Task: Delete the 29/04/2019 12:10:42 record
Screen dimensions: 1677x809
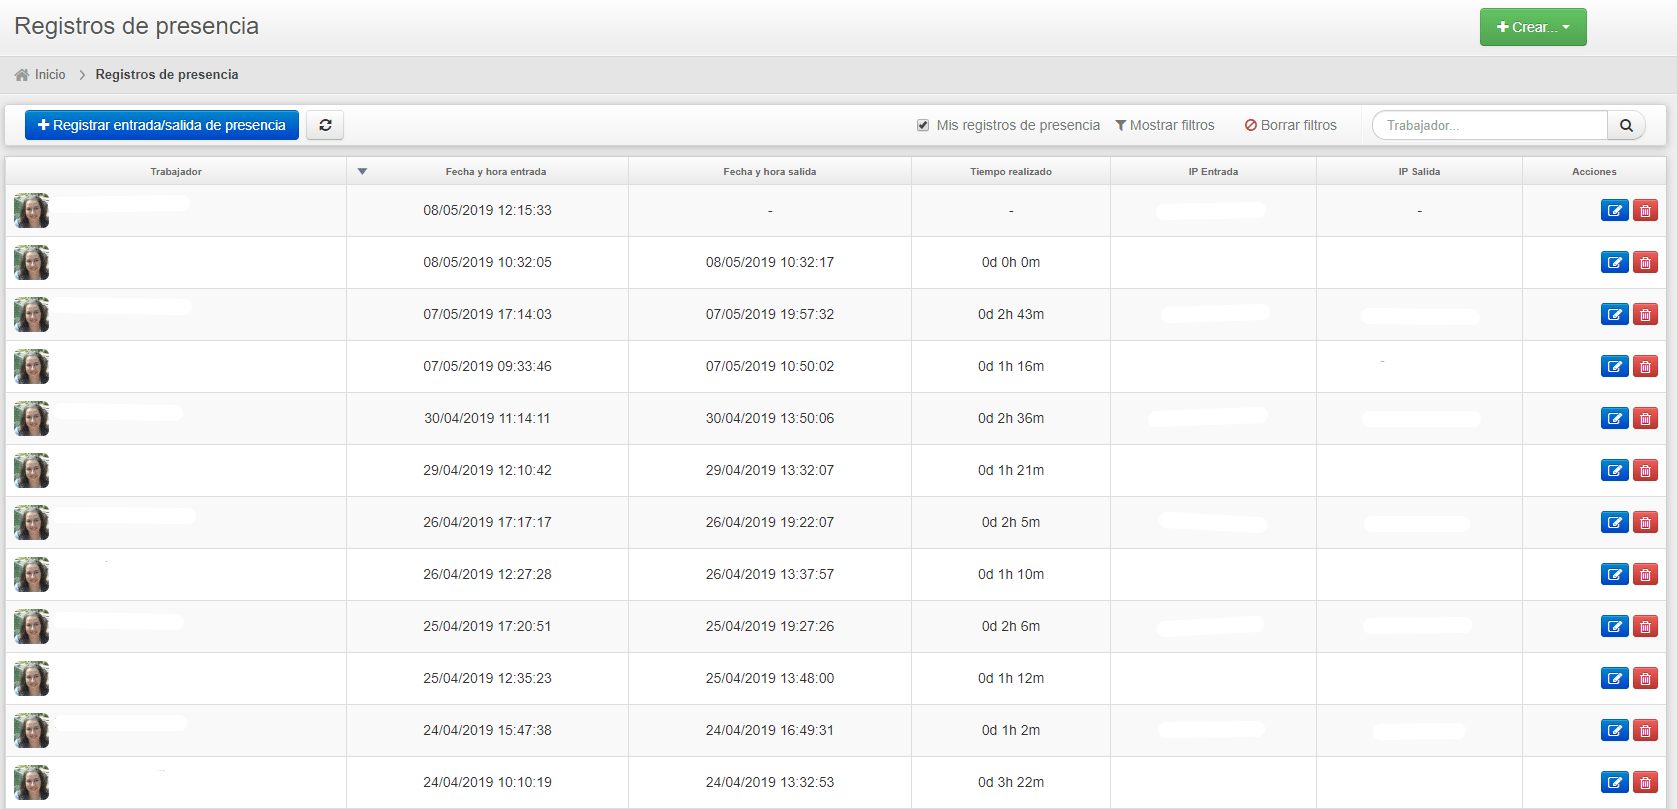Action: tap(1645, 470)
